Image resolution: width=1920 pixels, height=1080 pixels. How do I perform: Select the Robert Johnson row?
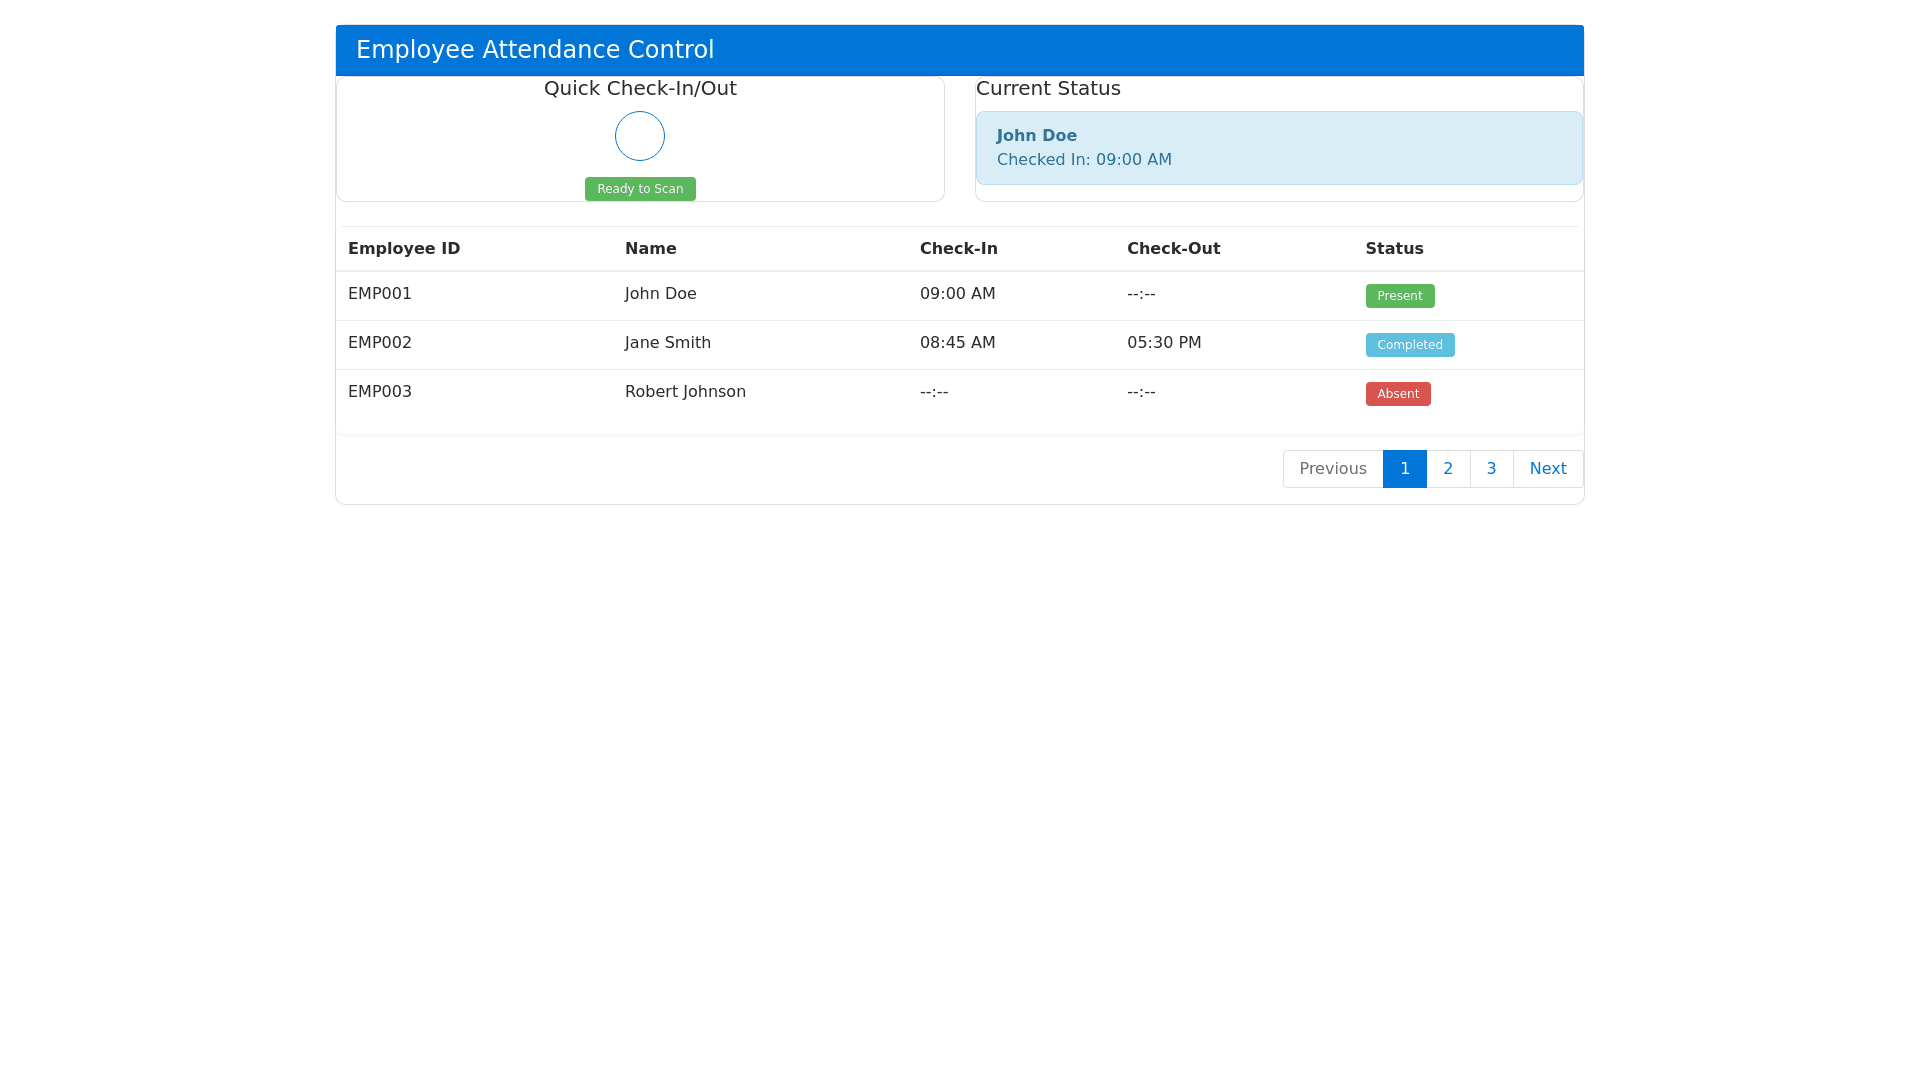(685, 392)
